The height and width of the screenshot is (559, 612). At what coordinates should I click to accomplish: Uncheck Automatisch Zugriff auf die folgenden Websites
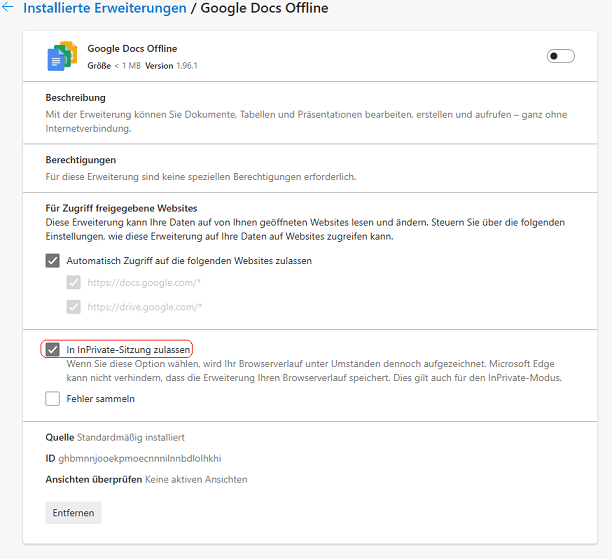pyautogui.click(x=52, y=261)
